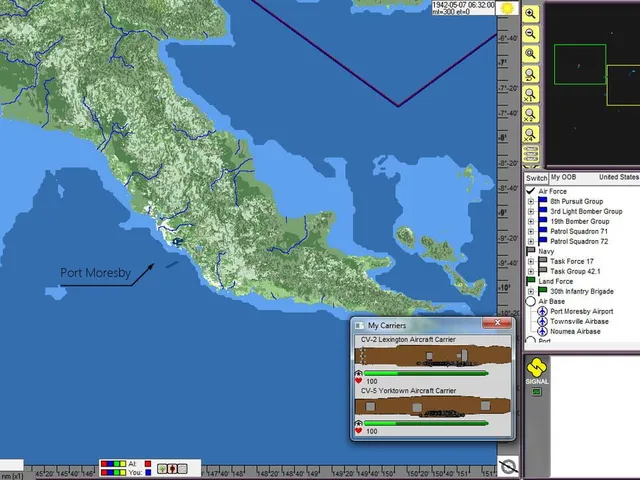Expand the 3rd Light Bomber Group node
Viewport: 640px width, 480px height.
pos(531,211)
